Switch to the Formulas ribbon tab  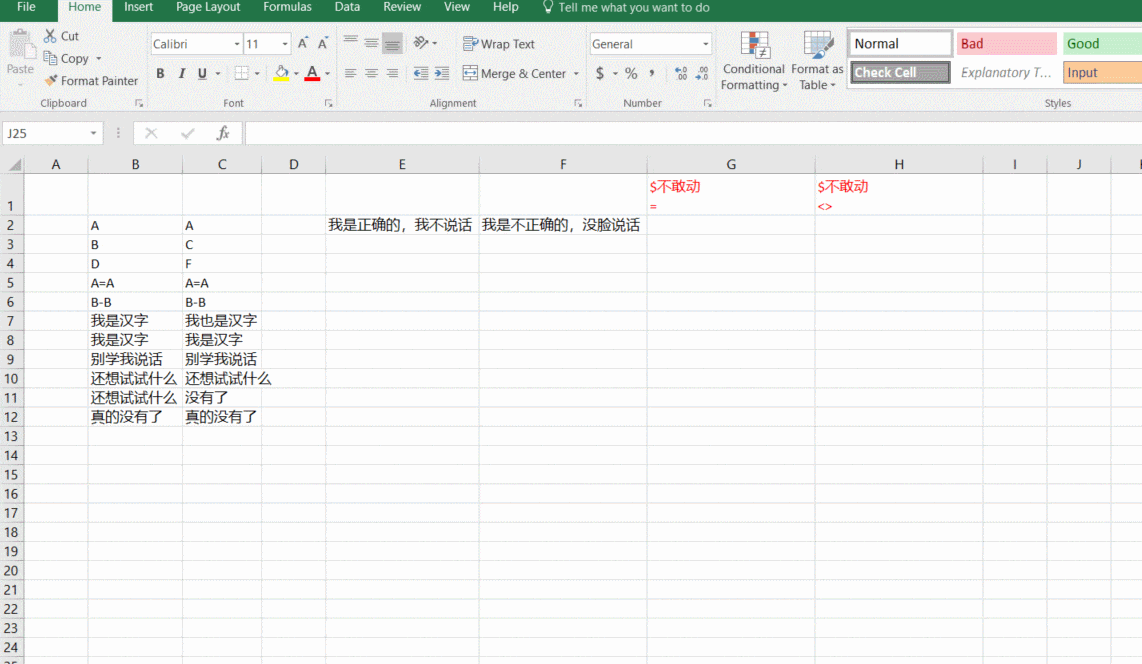pyautogui.click(x=287, y=7)
